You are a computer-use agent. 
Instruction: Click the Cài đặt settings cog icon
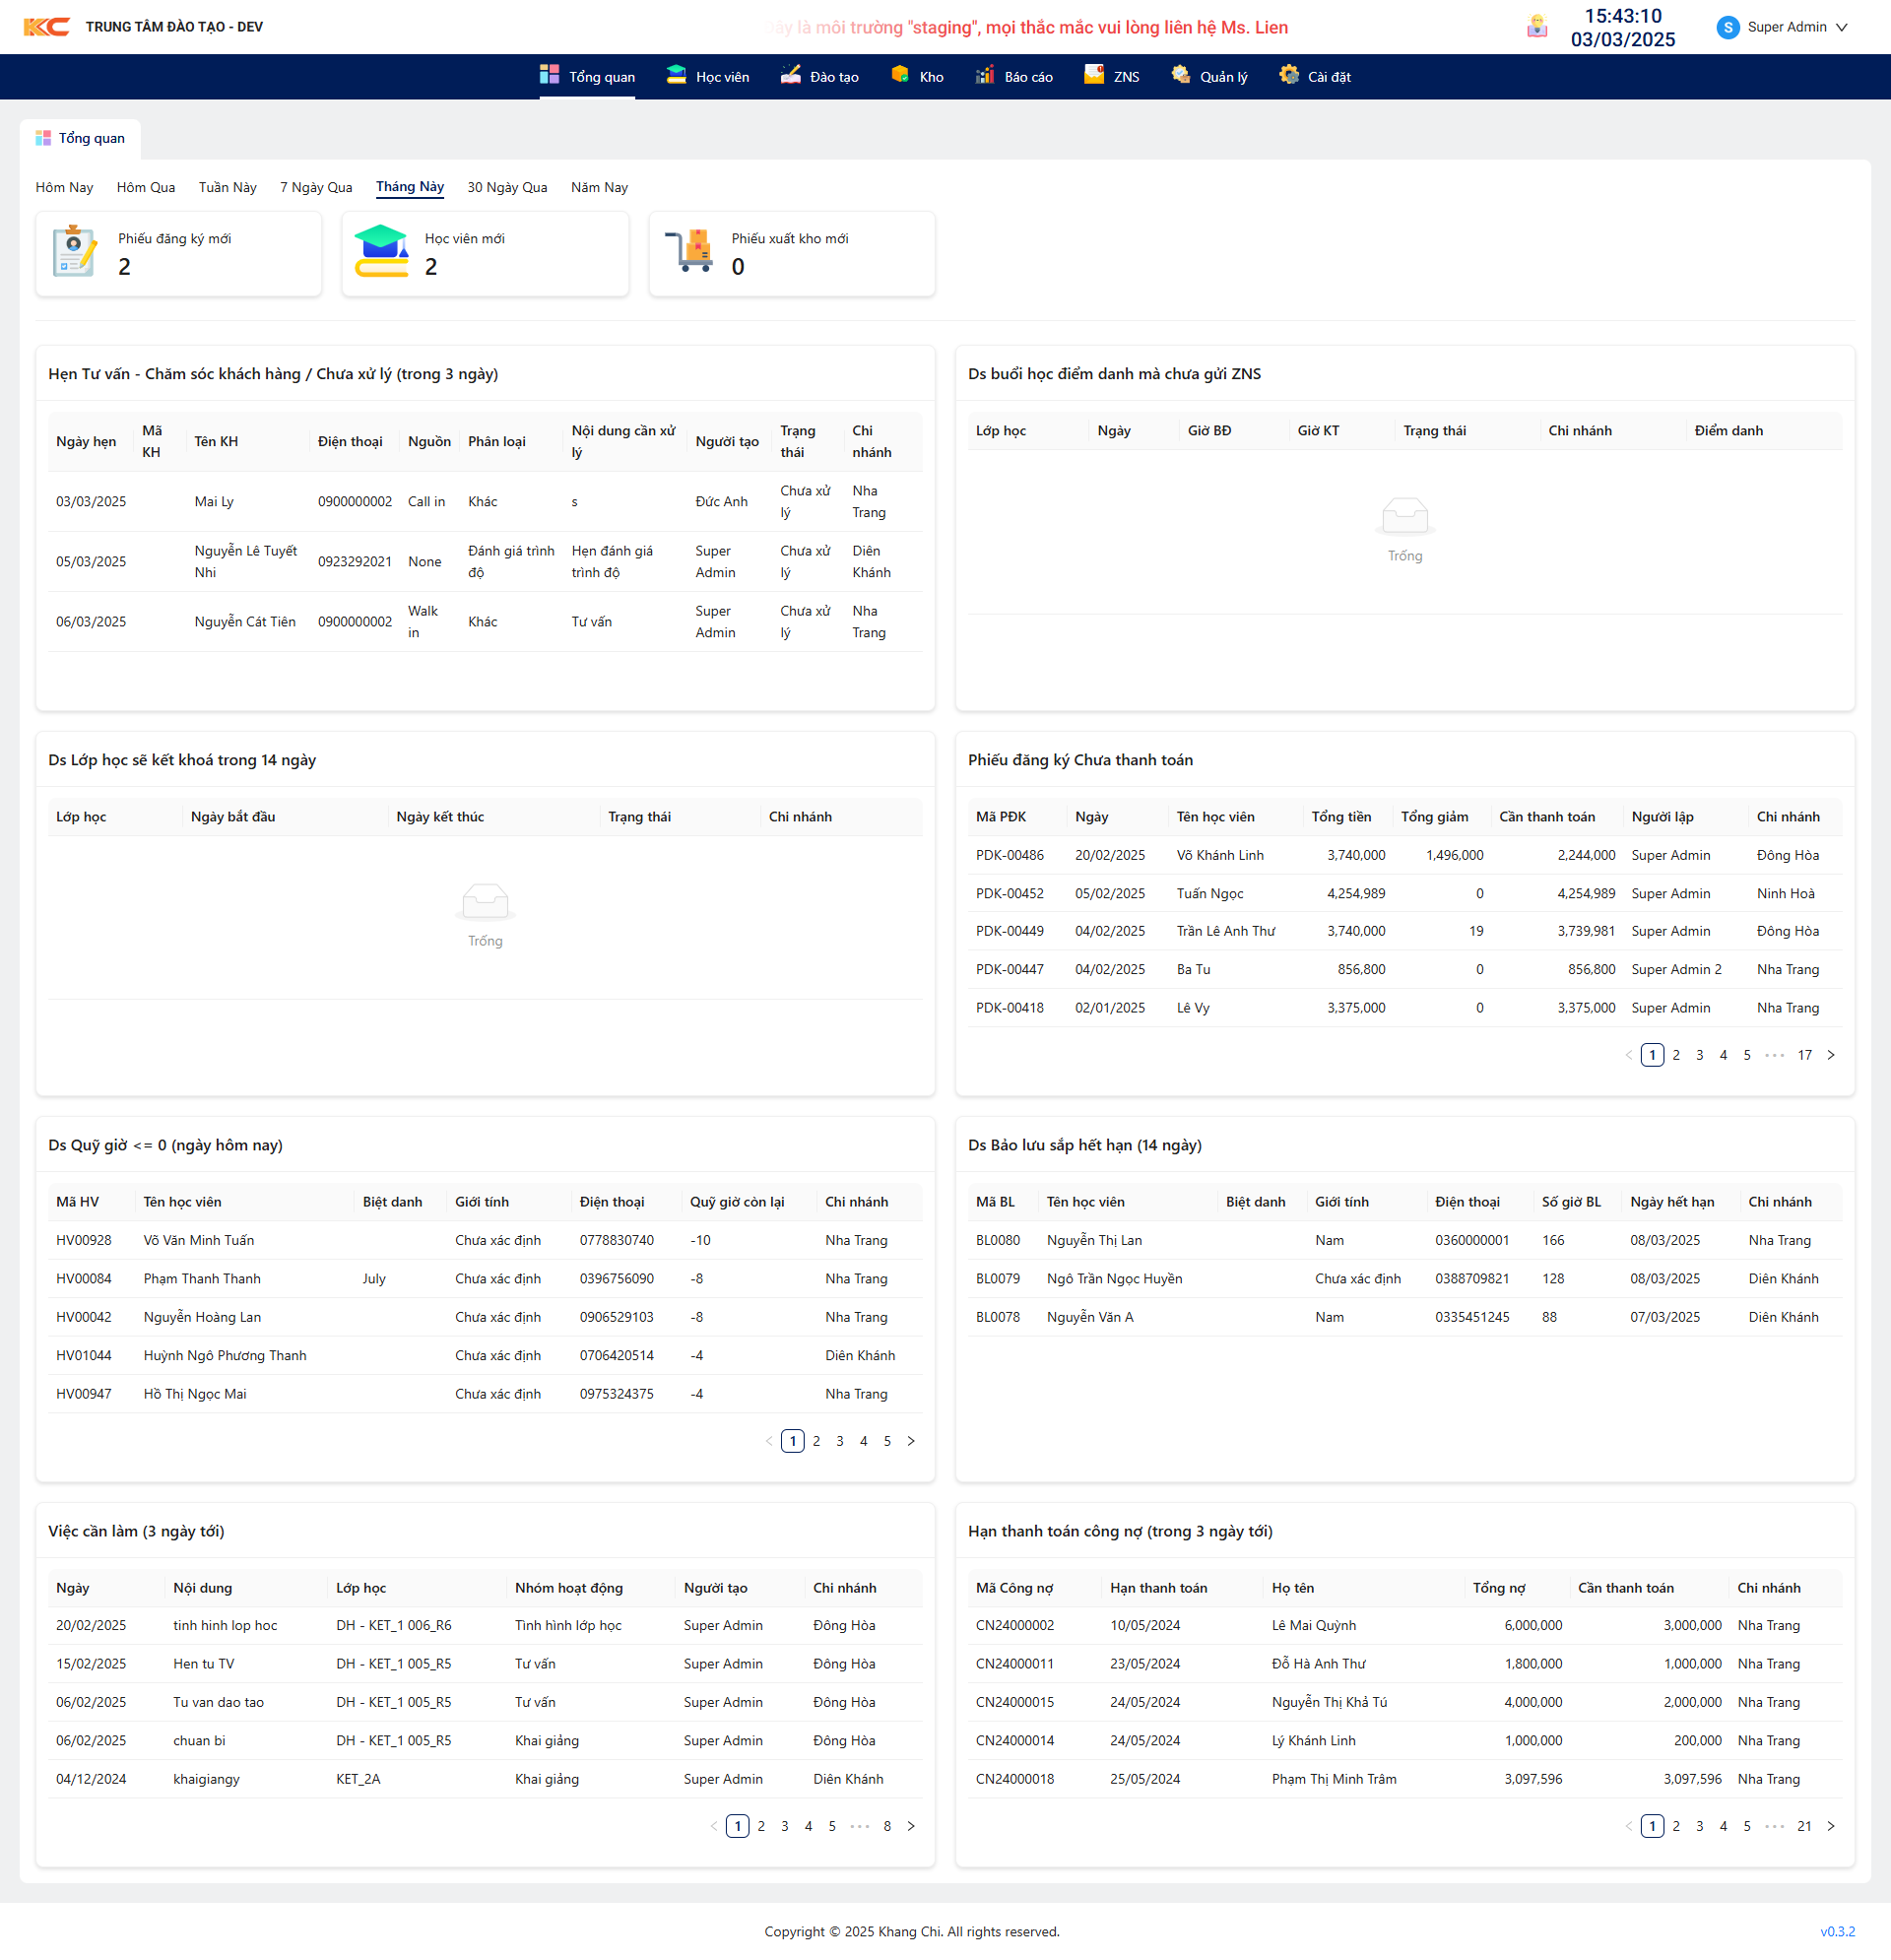[x=1289, y=75]
